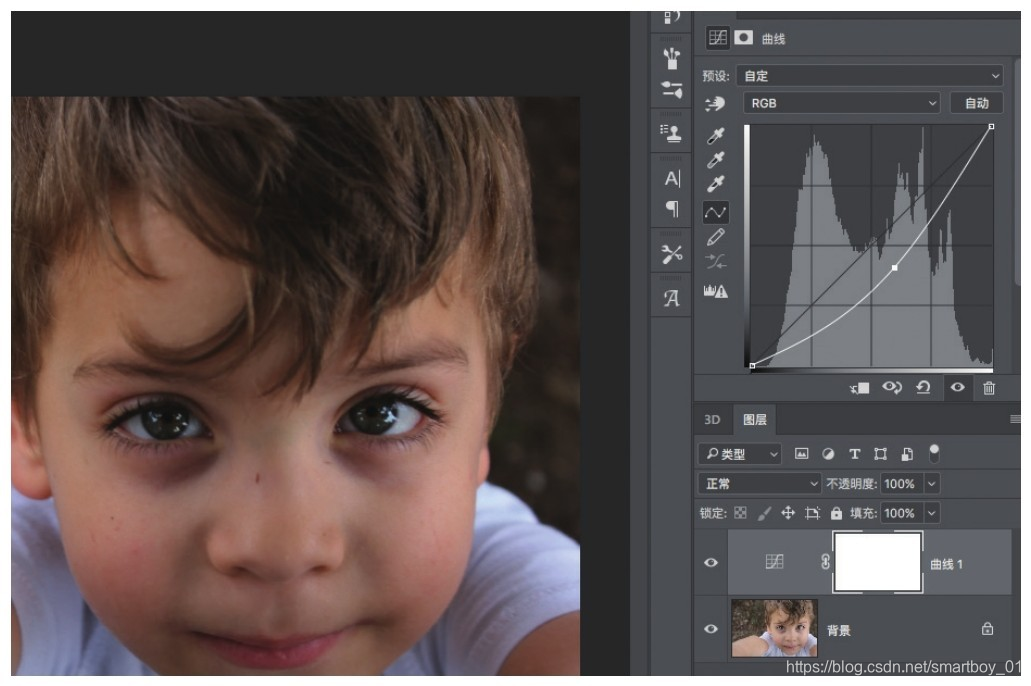Viewport: 1031px width, 686px height.
Task: Pick the black point eyedropper
Action: click(x=715, y=135)
